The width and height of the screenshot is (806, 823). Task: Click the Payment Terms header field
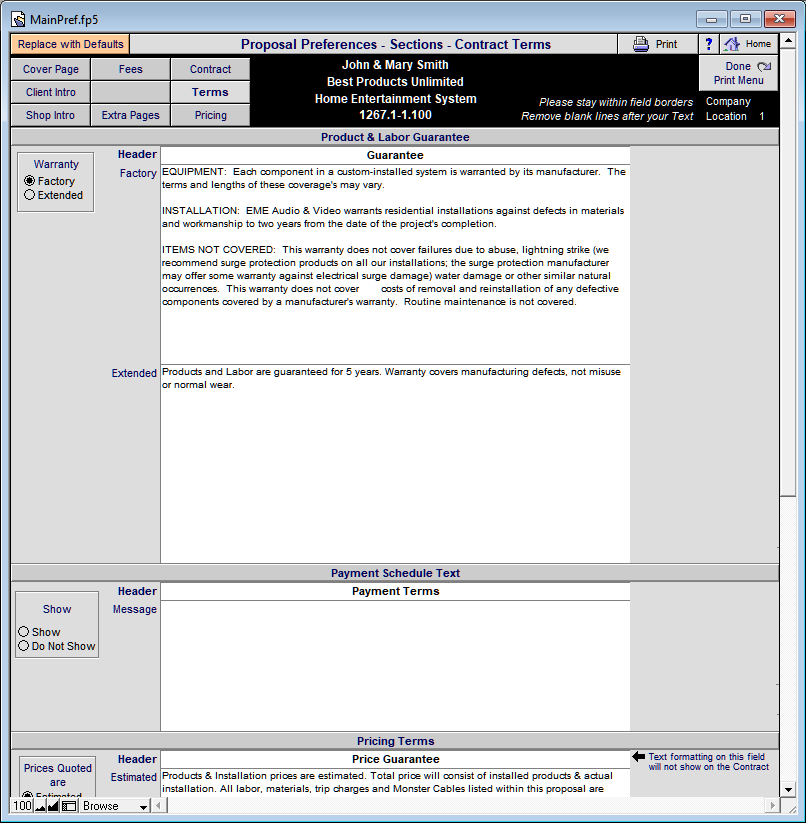pos(395,591)
